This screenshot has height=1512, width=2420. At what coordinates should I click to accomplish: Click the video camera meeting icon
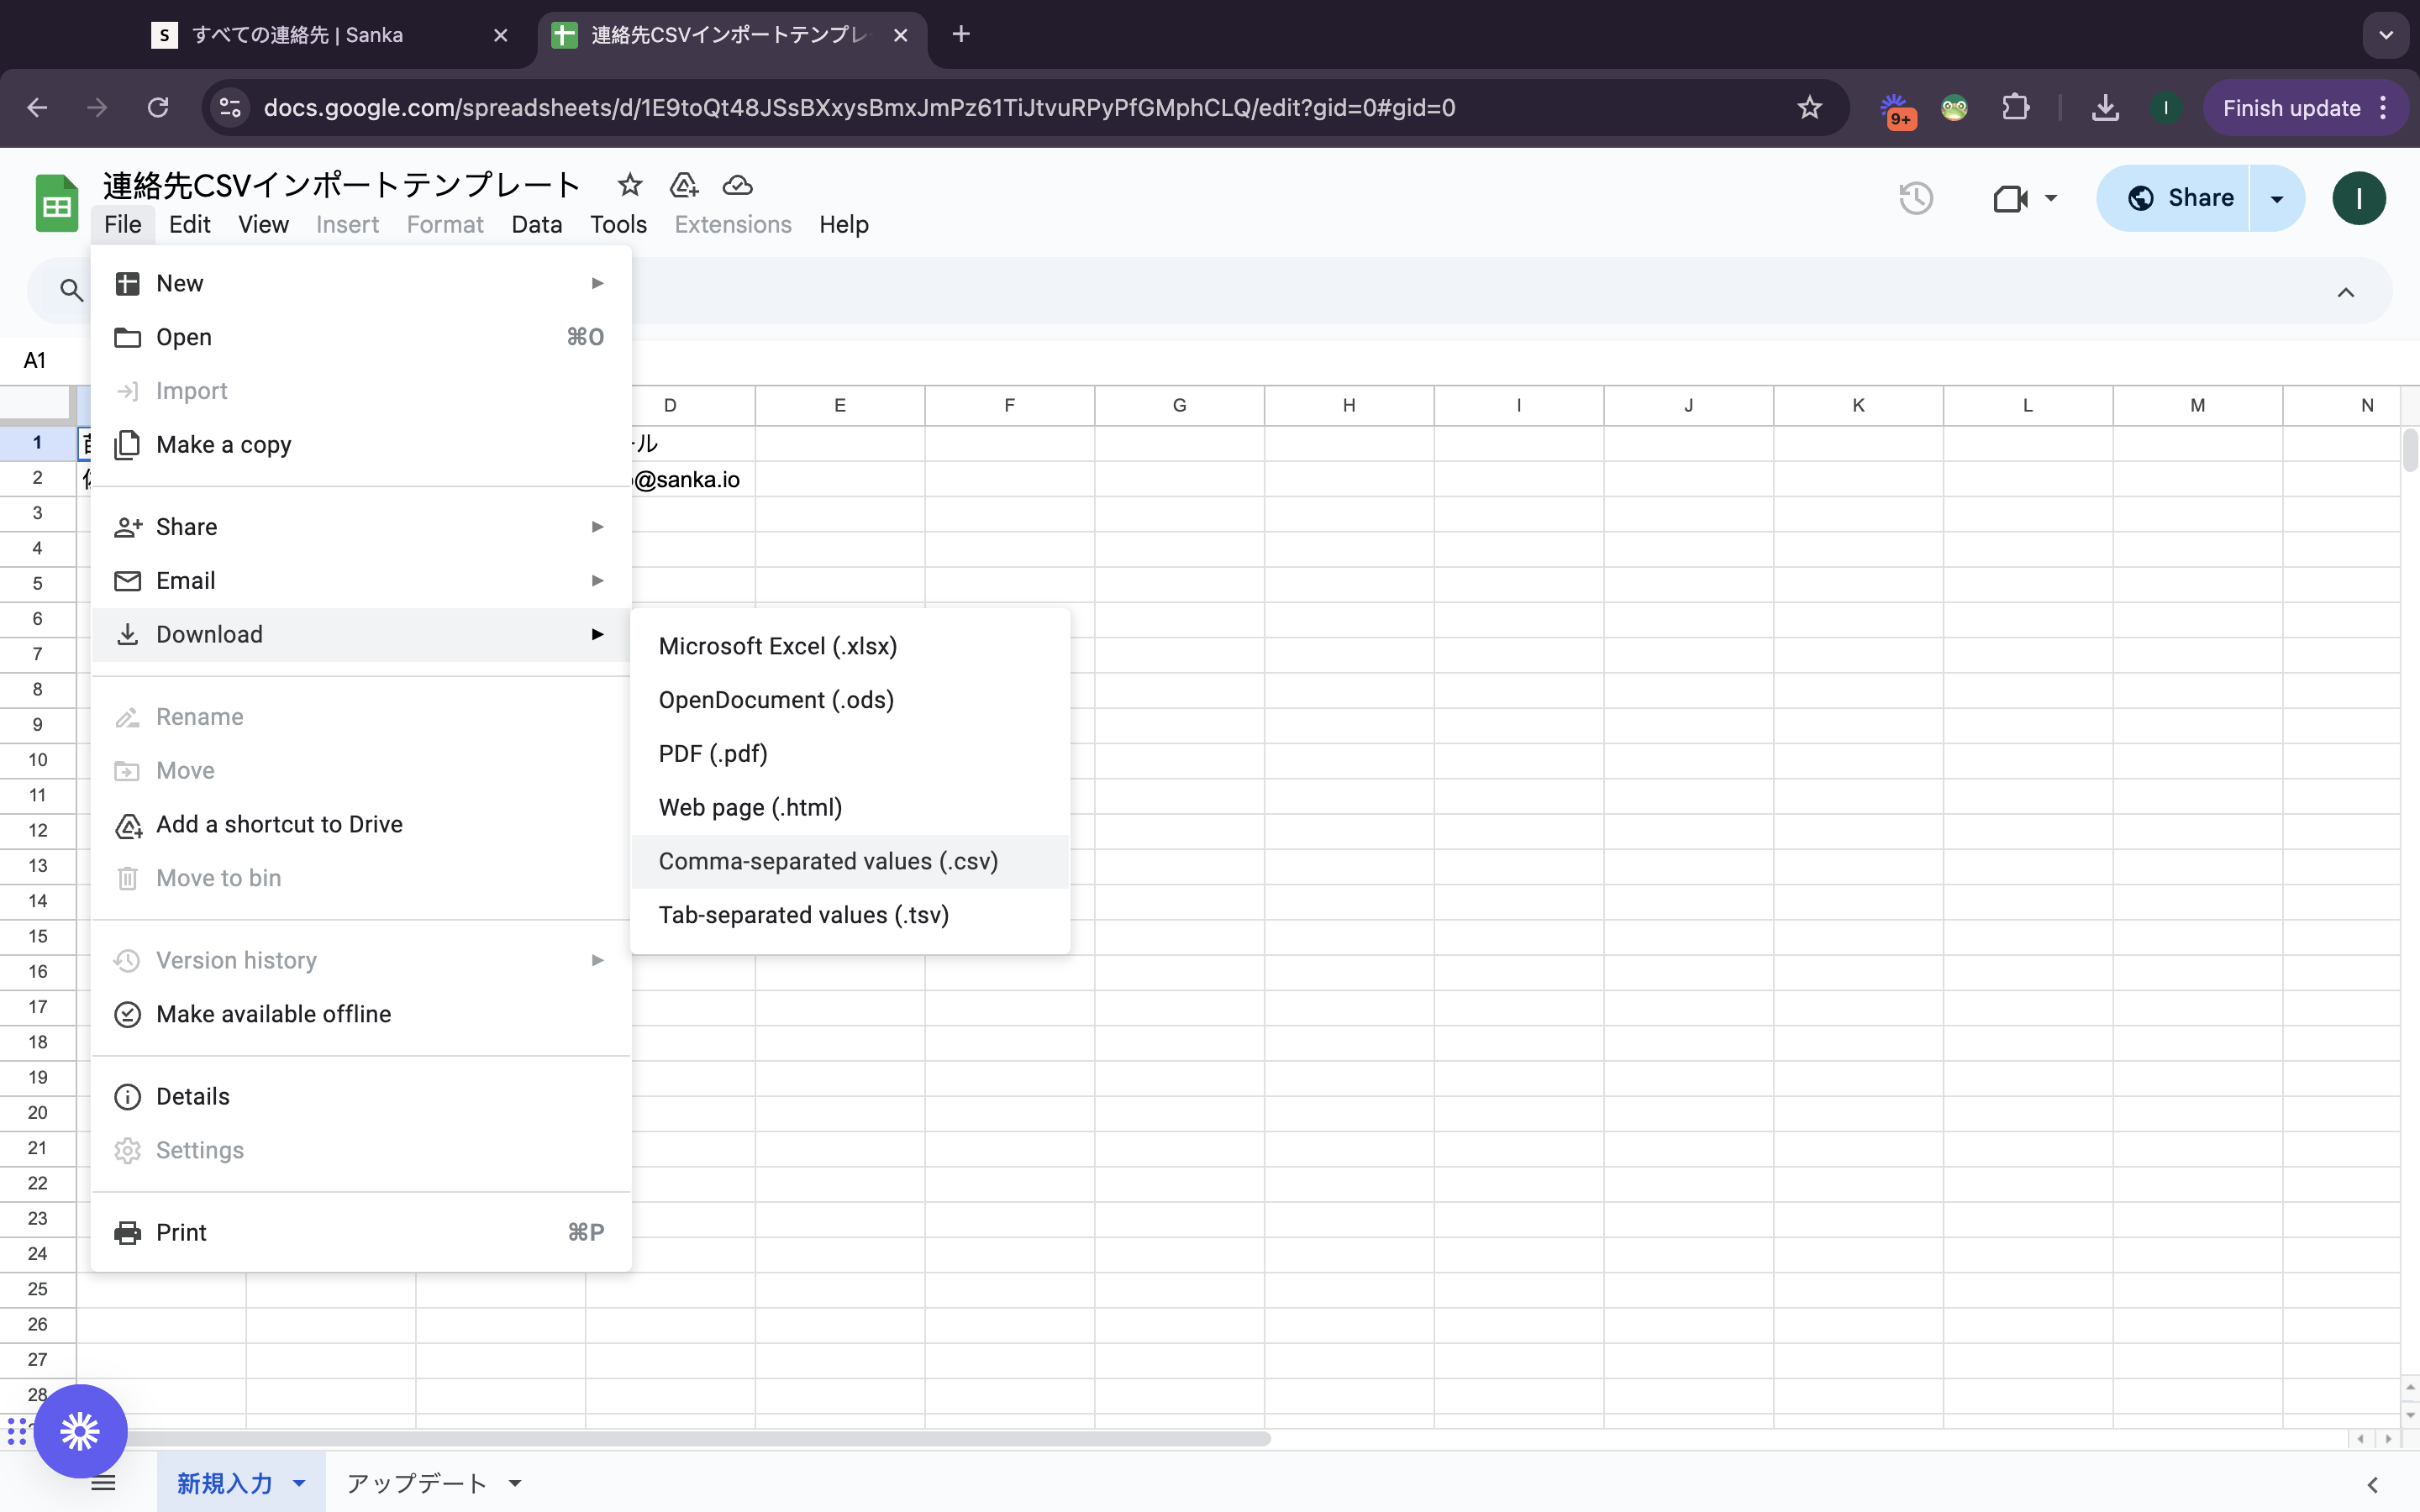click(x=2010, y=198)
